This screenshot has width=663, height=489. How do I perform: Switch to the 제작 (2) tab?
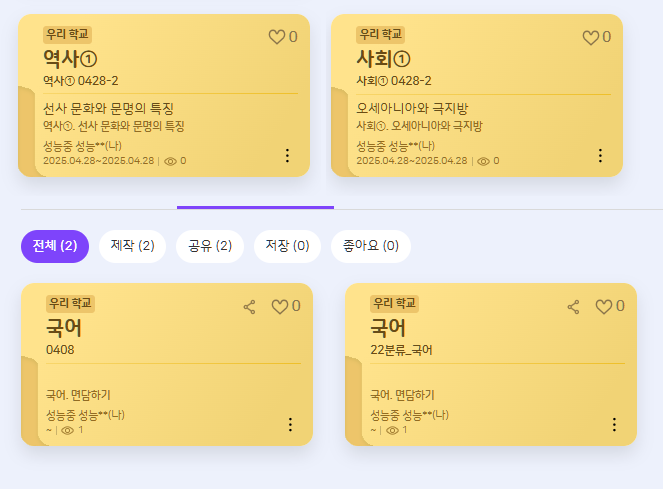(x=132, y=246)
